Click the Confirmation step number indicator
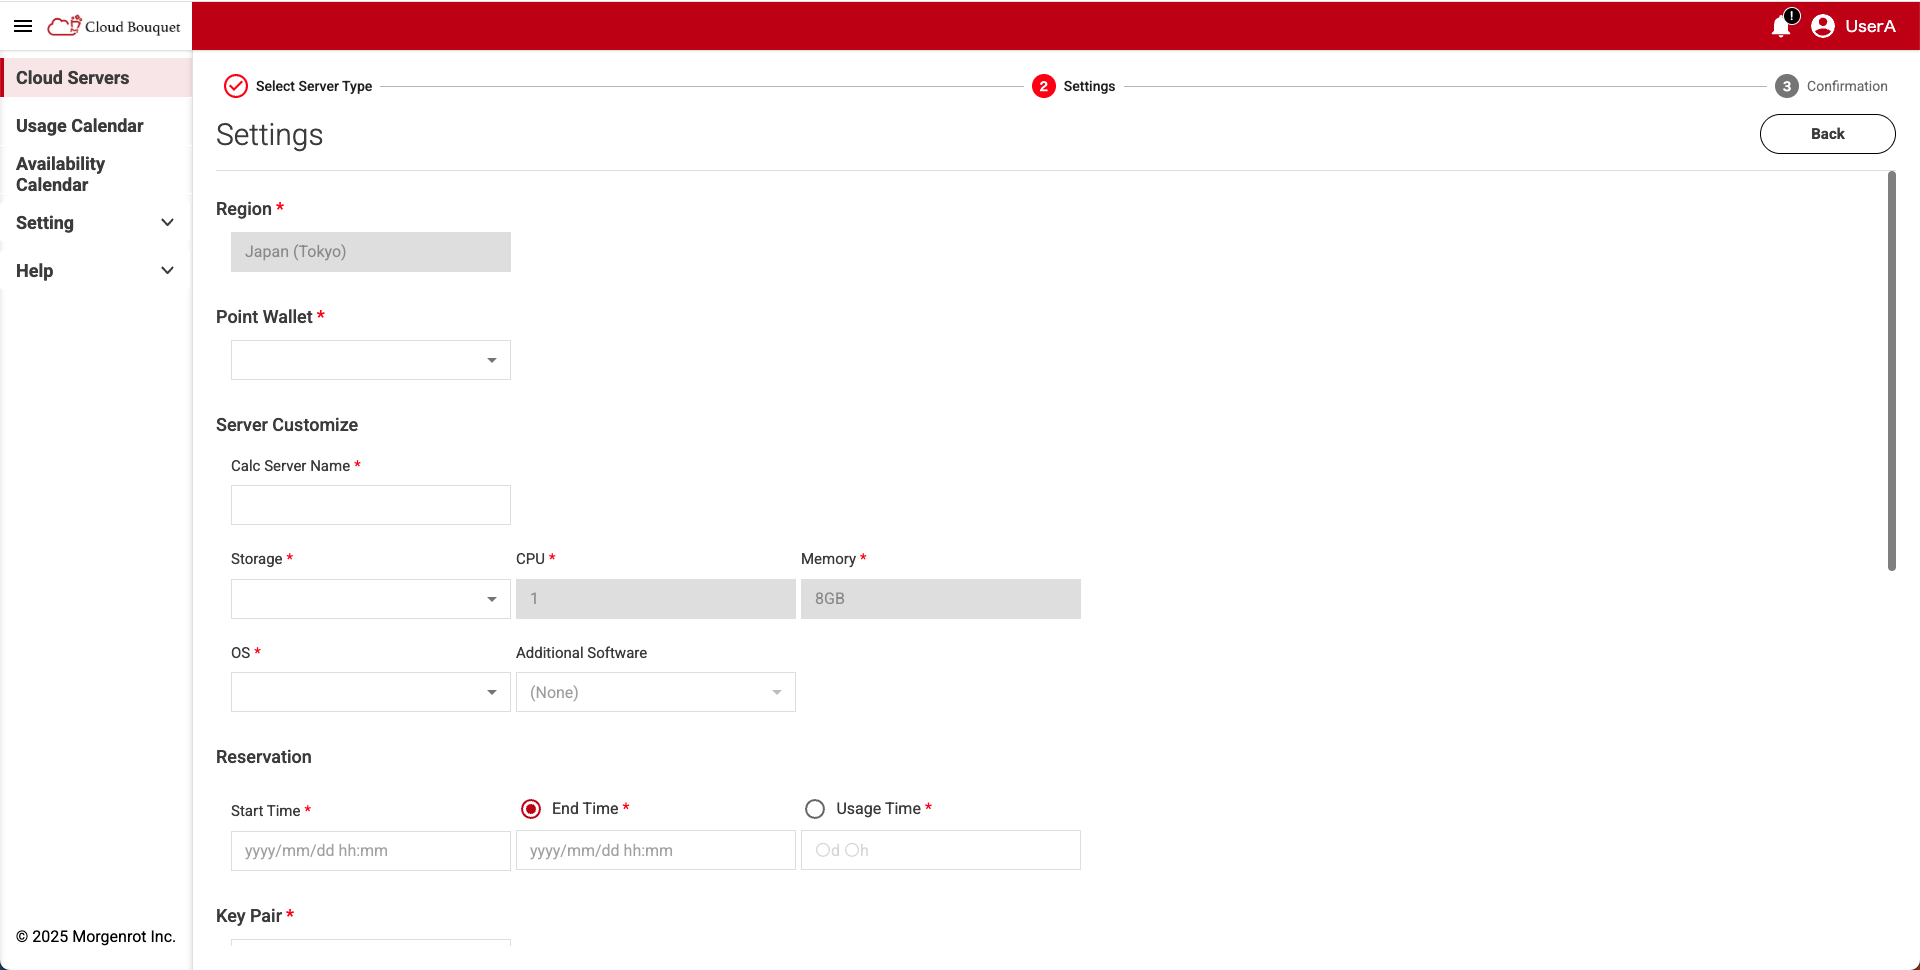Viewport: 1920px width, 970px height. 1787,86
